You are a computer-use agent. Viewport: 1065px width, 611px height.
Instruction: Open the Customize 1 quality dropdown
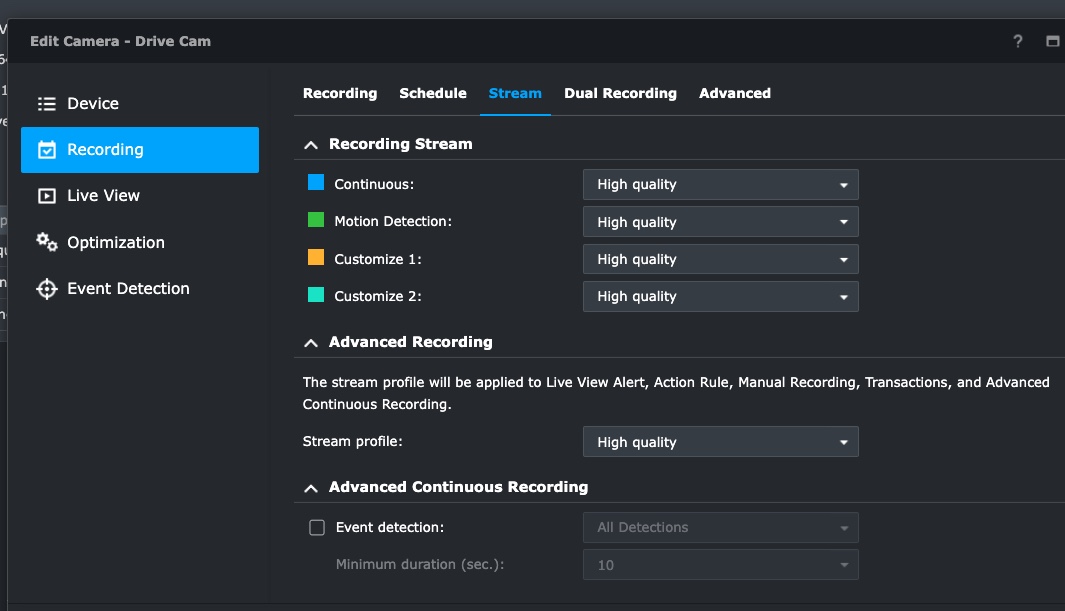coord(720,259)
